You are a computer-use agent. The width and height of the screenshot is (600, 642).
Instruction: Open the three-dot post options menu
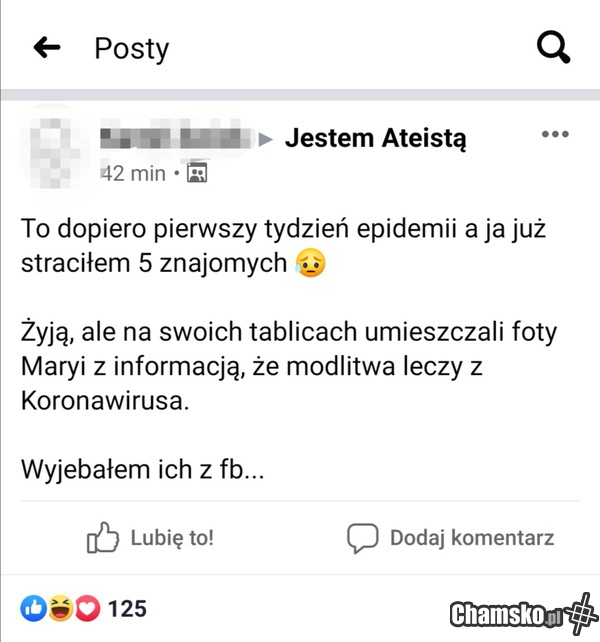[555, 134]
